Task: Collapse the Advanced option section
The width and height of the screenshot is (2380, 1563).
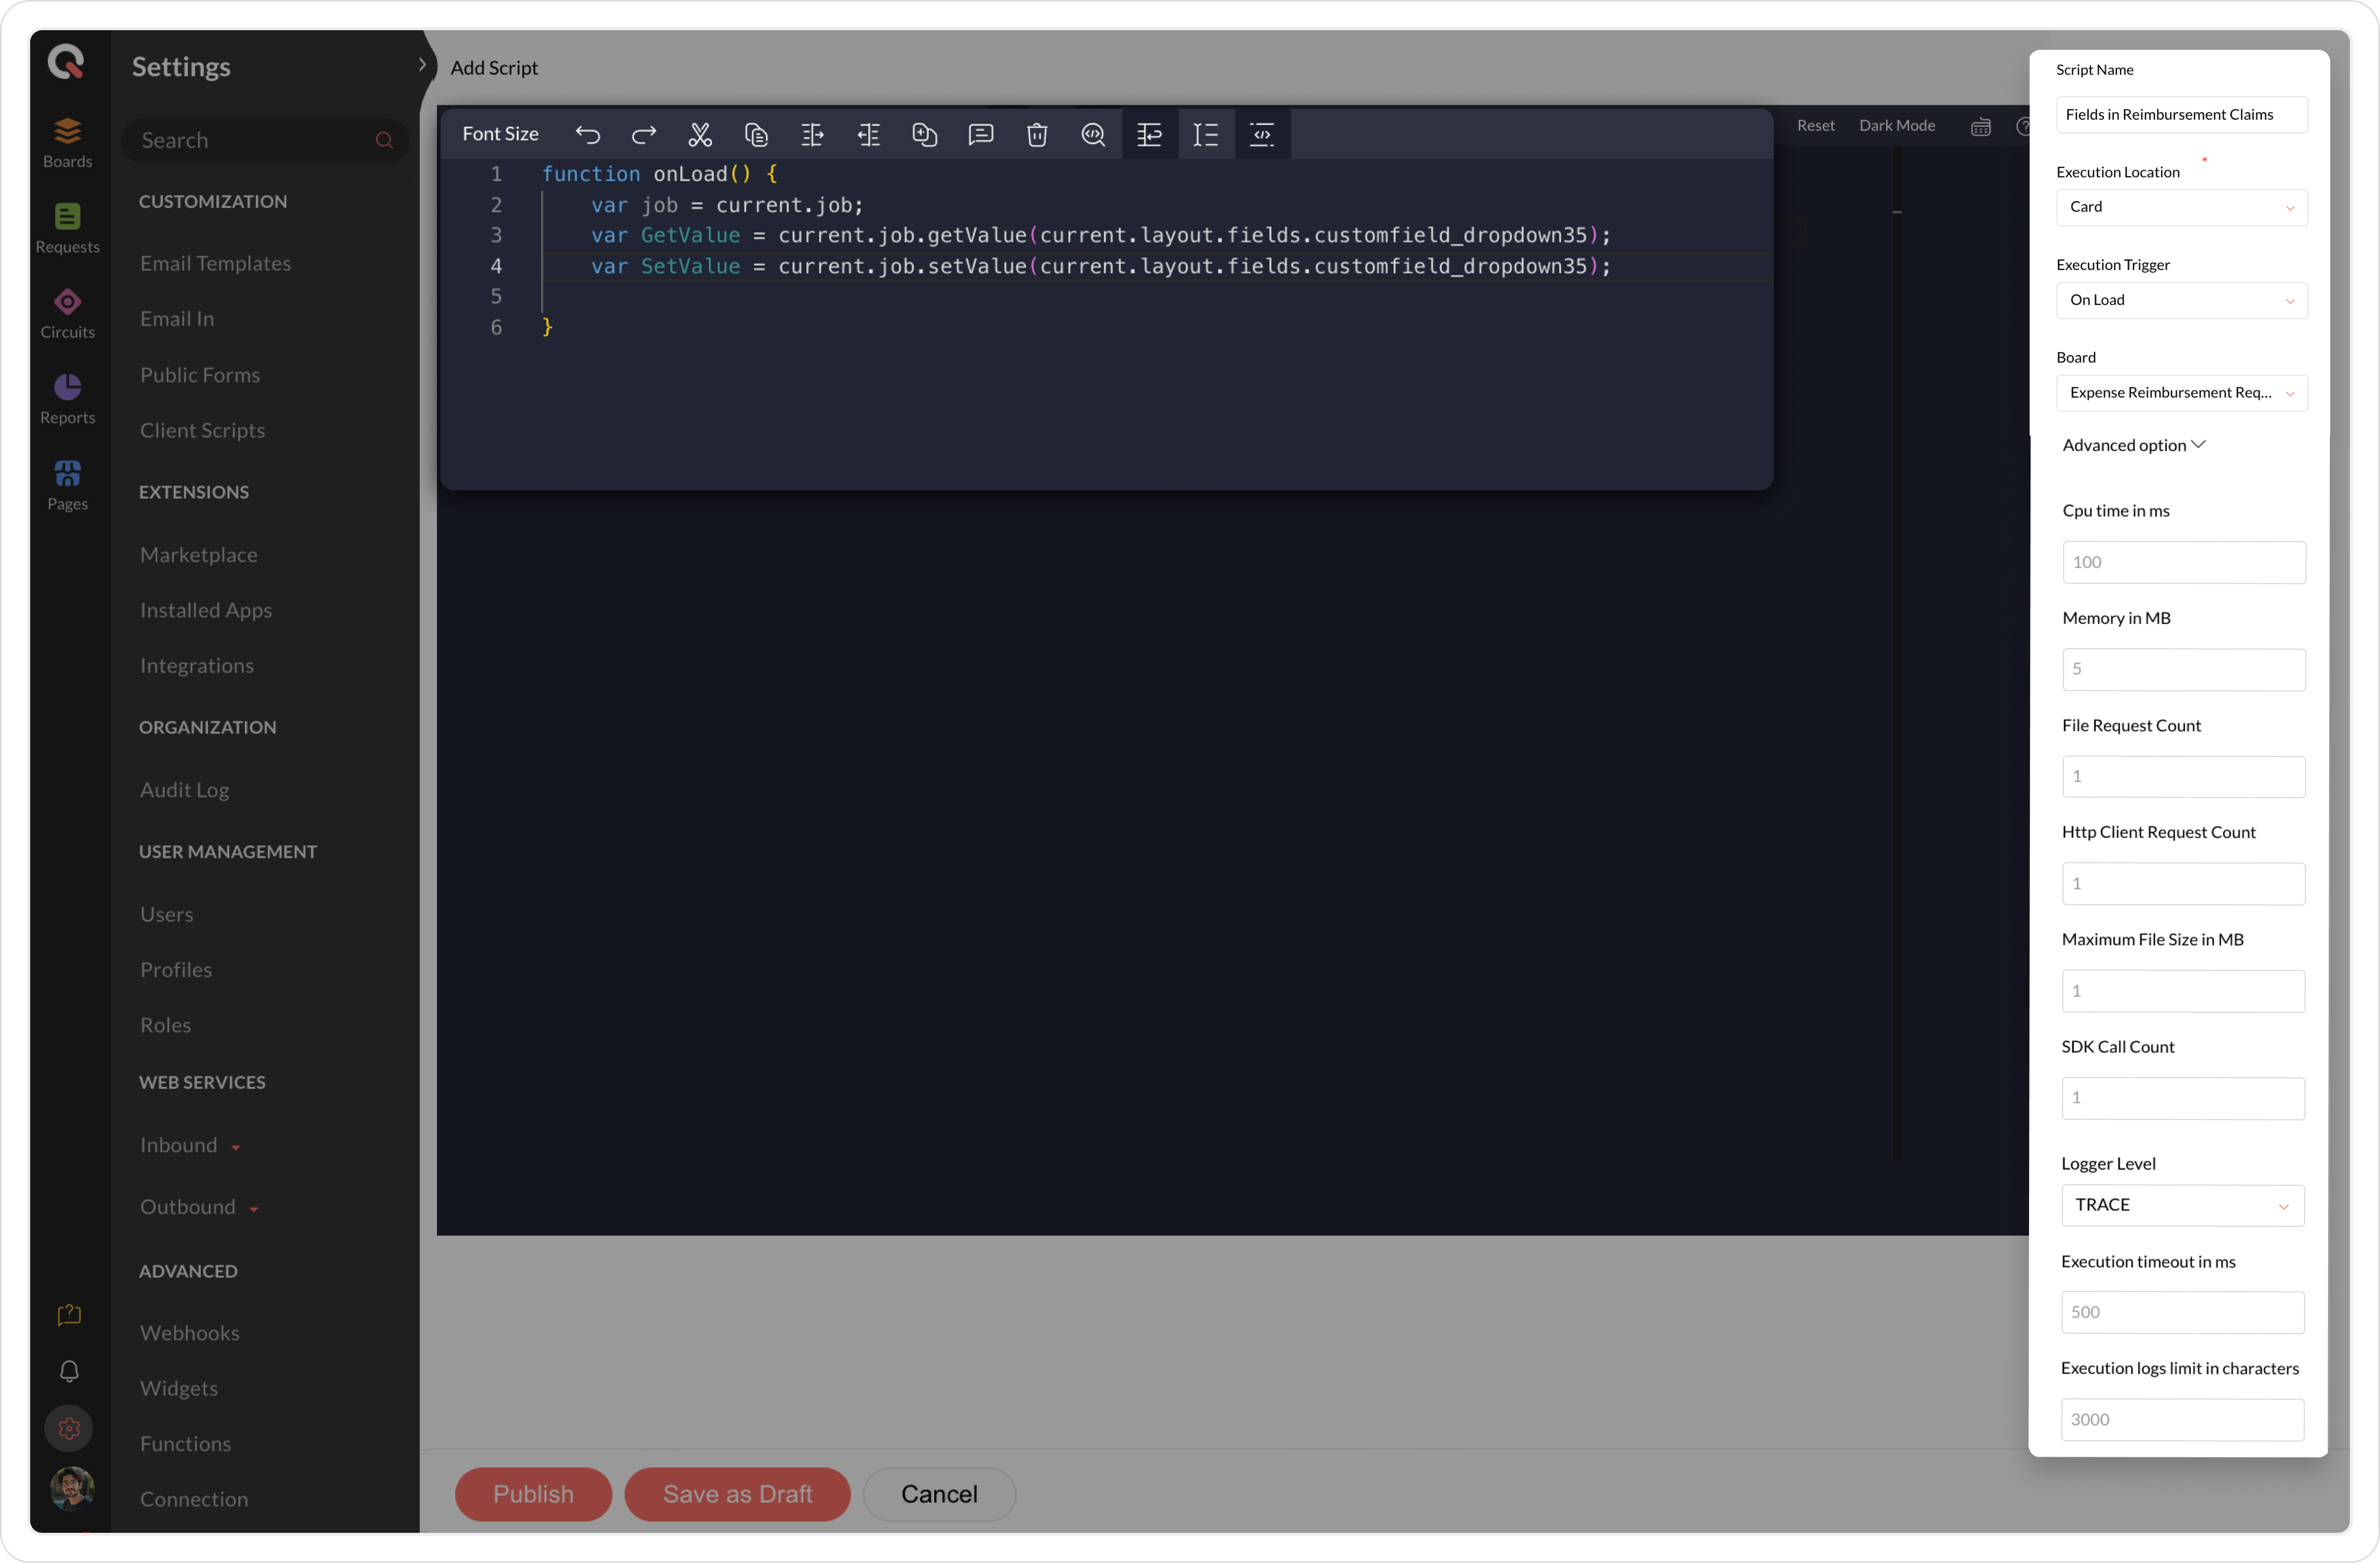Action: pos(2134,445)
